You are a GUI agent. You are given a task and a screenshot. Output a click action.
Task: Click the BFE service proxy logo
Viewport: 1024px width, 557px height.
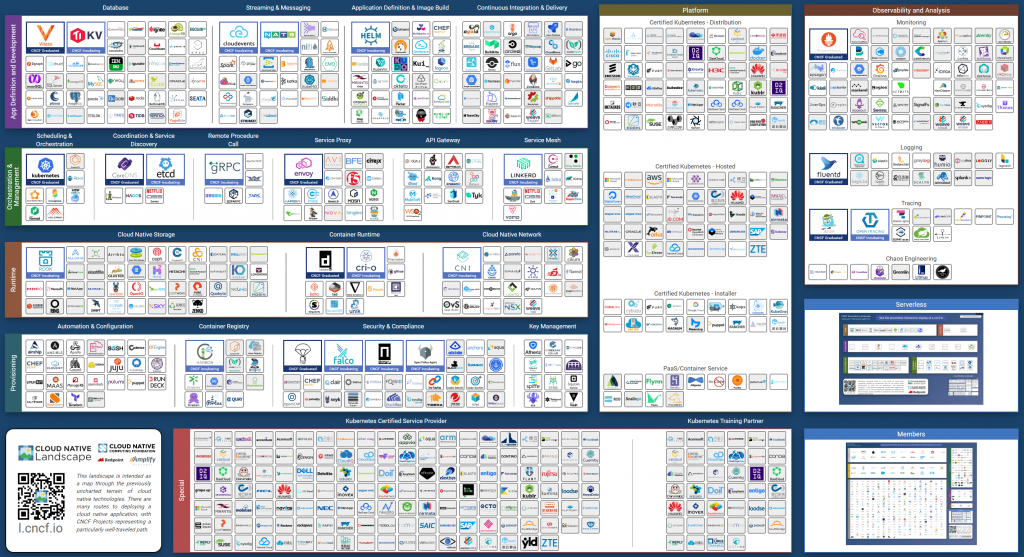[353, 161]
